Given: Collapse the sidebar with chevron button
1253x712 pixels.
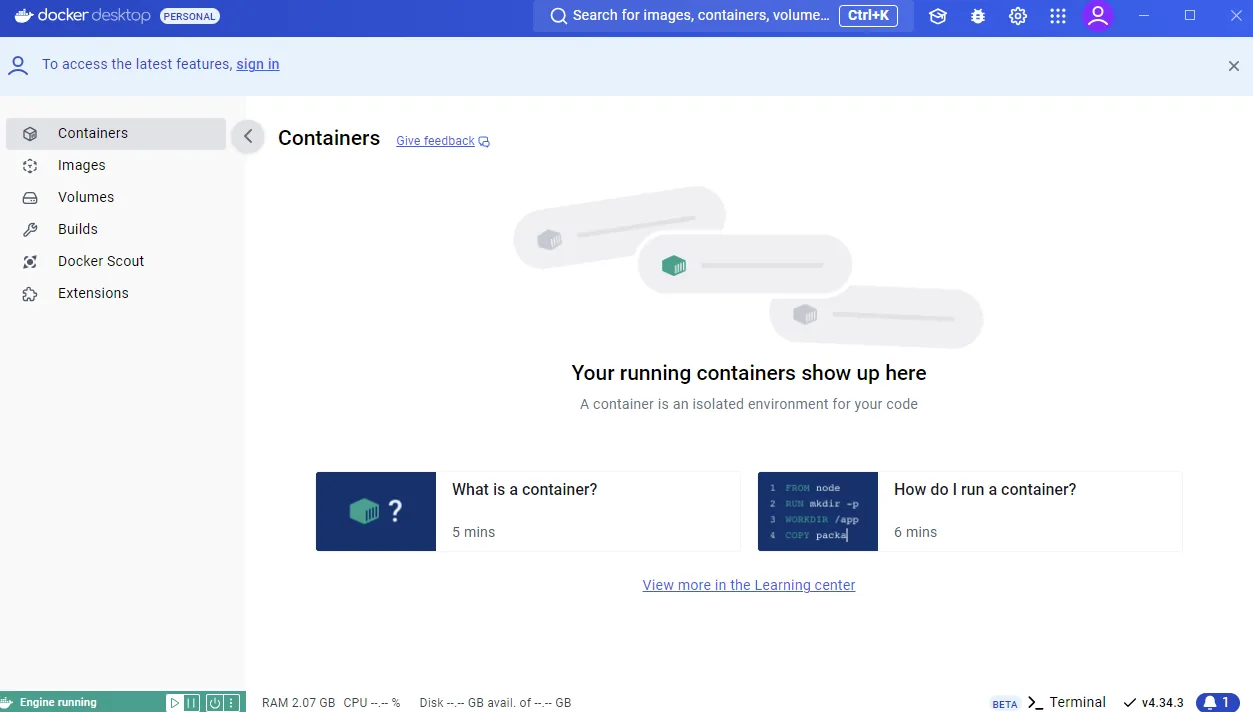Looking at the screenshot, I should point(248,136).
